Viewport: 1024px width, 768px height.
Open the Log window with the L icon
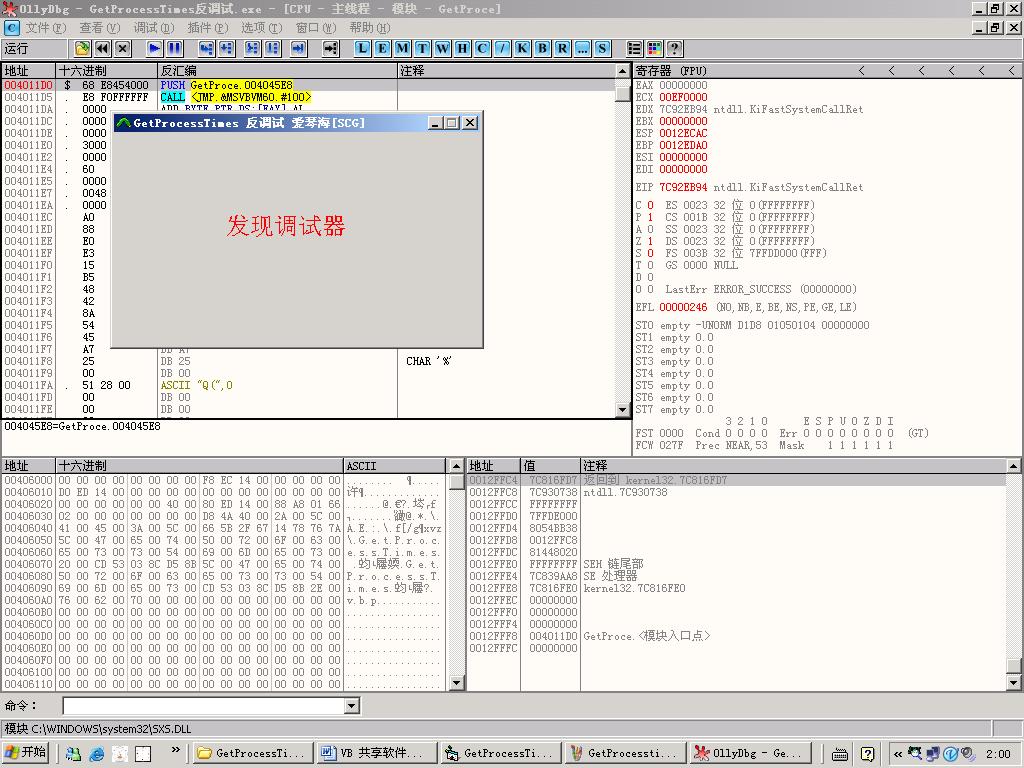(362, 48)
